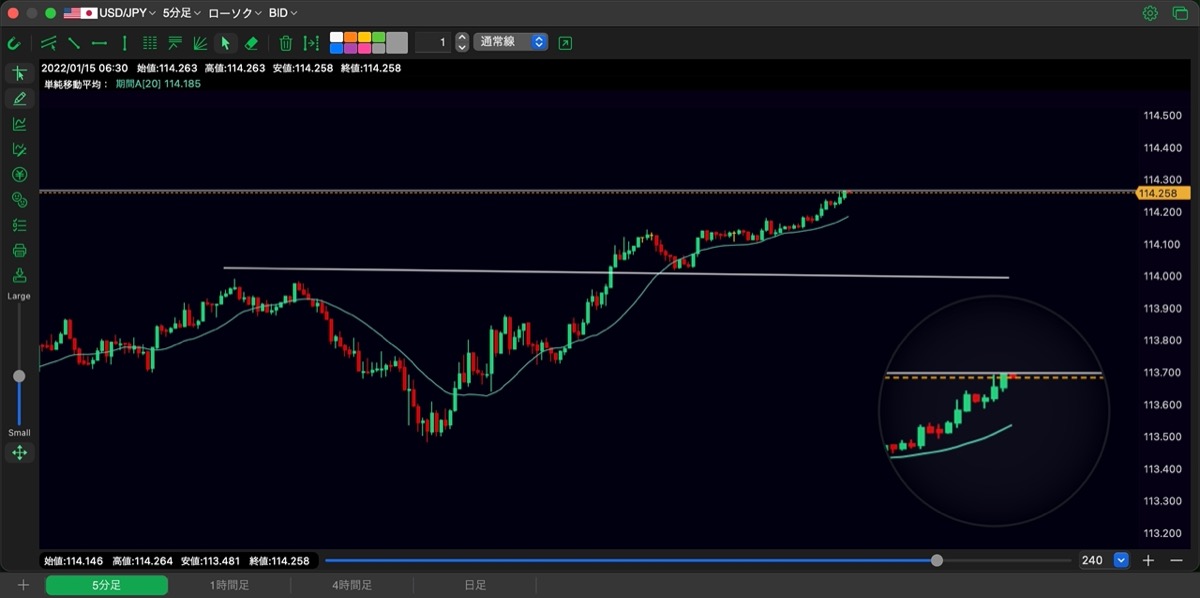The image size is (1200, 598).
Task: Switch to the 1時間足 tab
Action: (x=229, y=585)
